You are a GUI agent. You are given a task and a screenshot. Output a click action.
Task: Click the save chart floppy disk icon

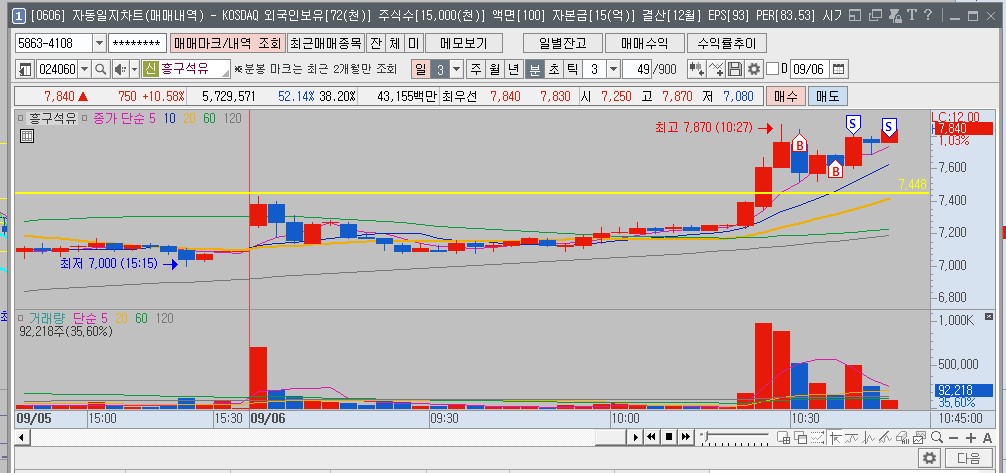pyautogui.click(x=735, y=69)
